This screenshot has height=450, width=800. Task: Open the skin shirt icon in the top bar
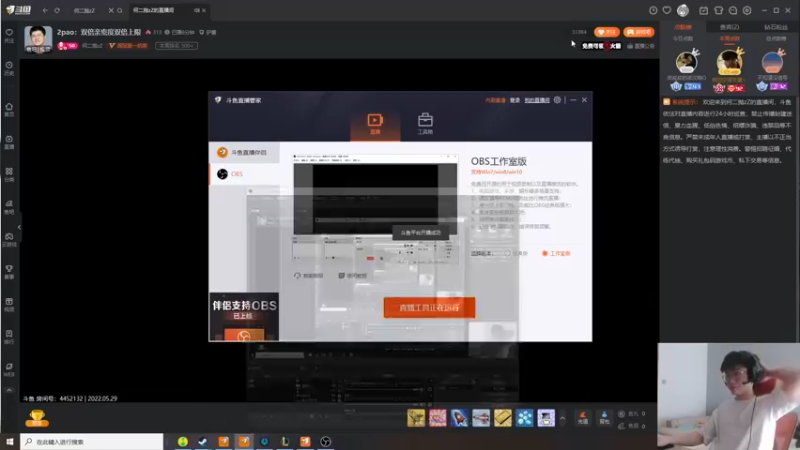pyautogui.click(x=718, y=10)
